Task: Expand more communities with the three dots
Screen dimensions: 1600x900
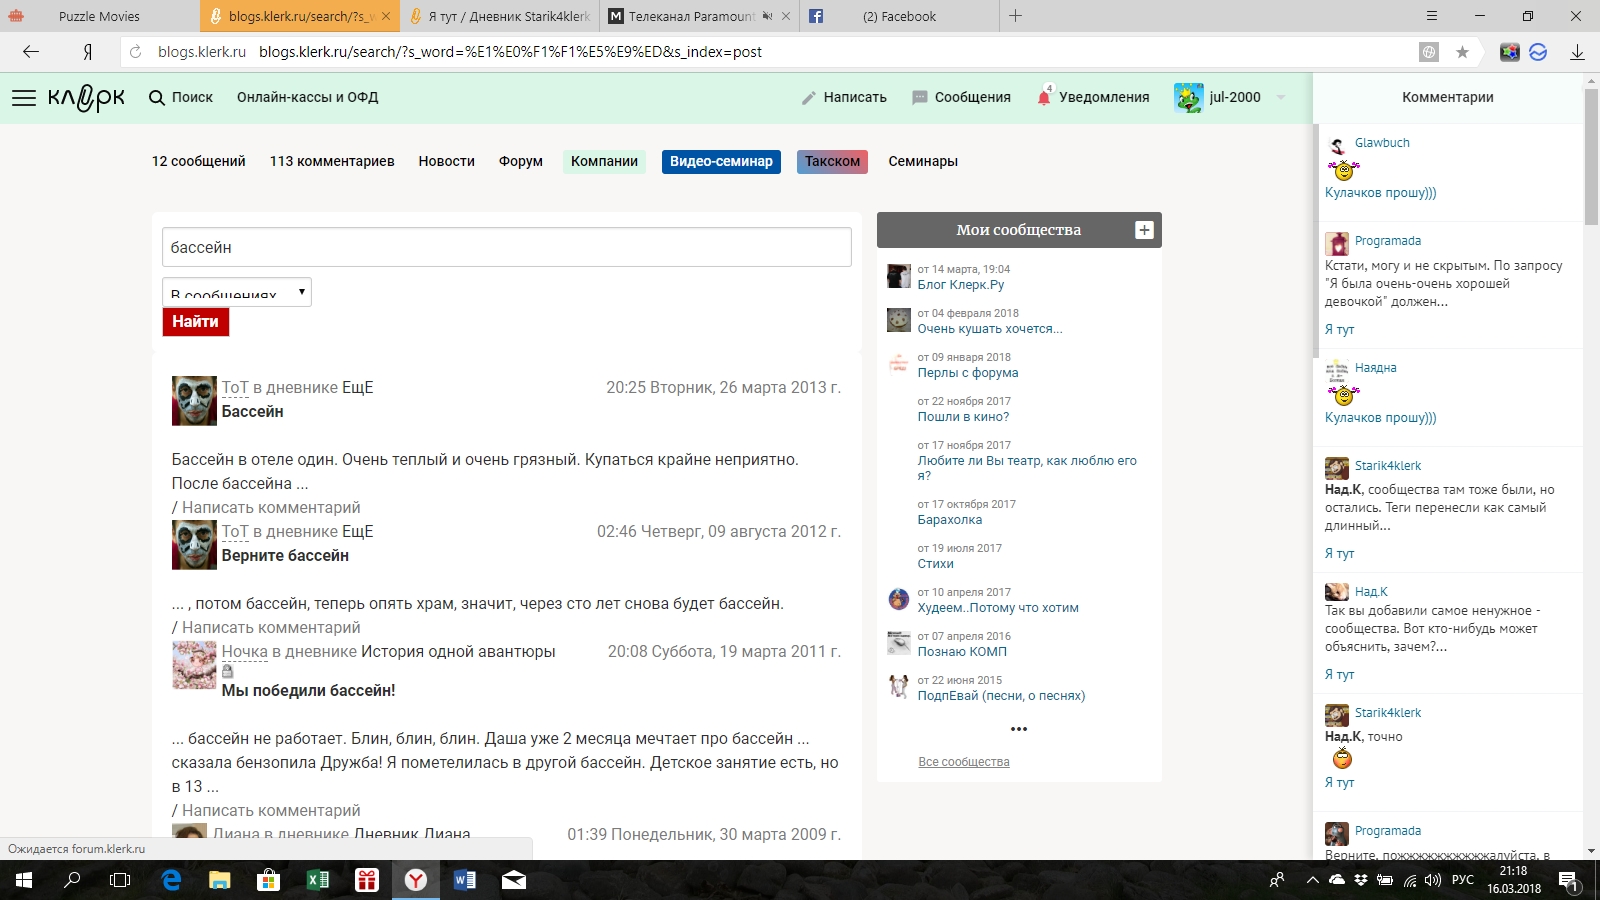Action: (1019, 729)
